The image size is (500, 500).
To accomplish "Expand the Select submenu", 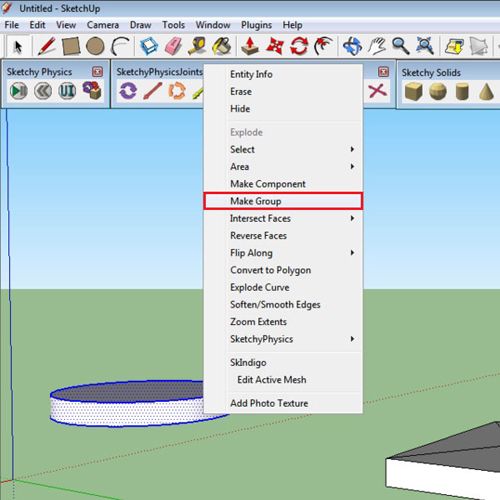I will click(283, 149).
